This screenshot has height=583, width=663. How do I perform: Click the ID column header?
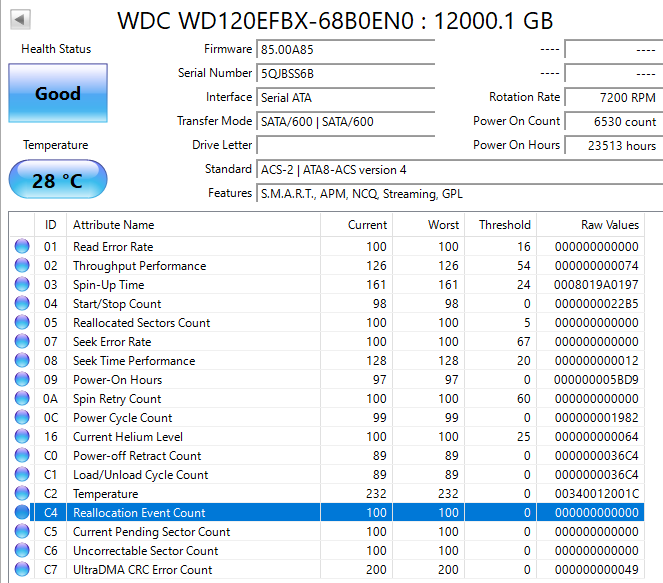(x=50, y=224)
